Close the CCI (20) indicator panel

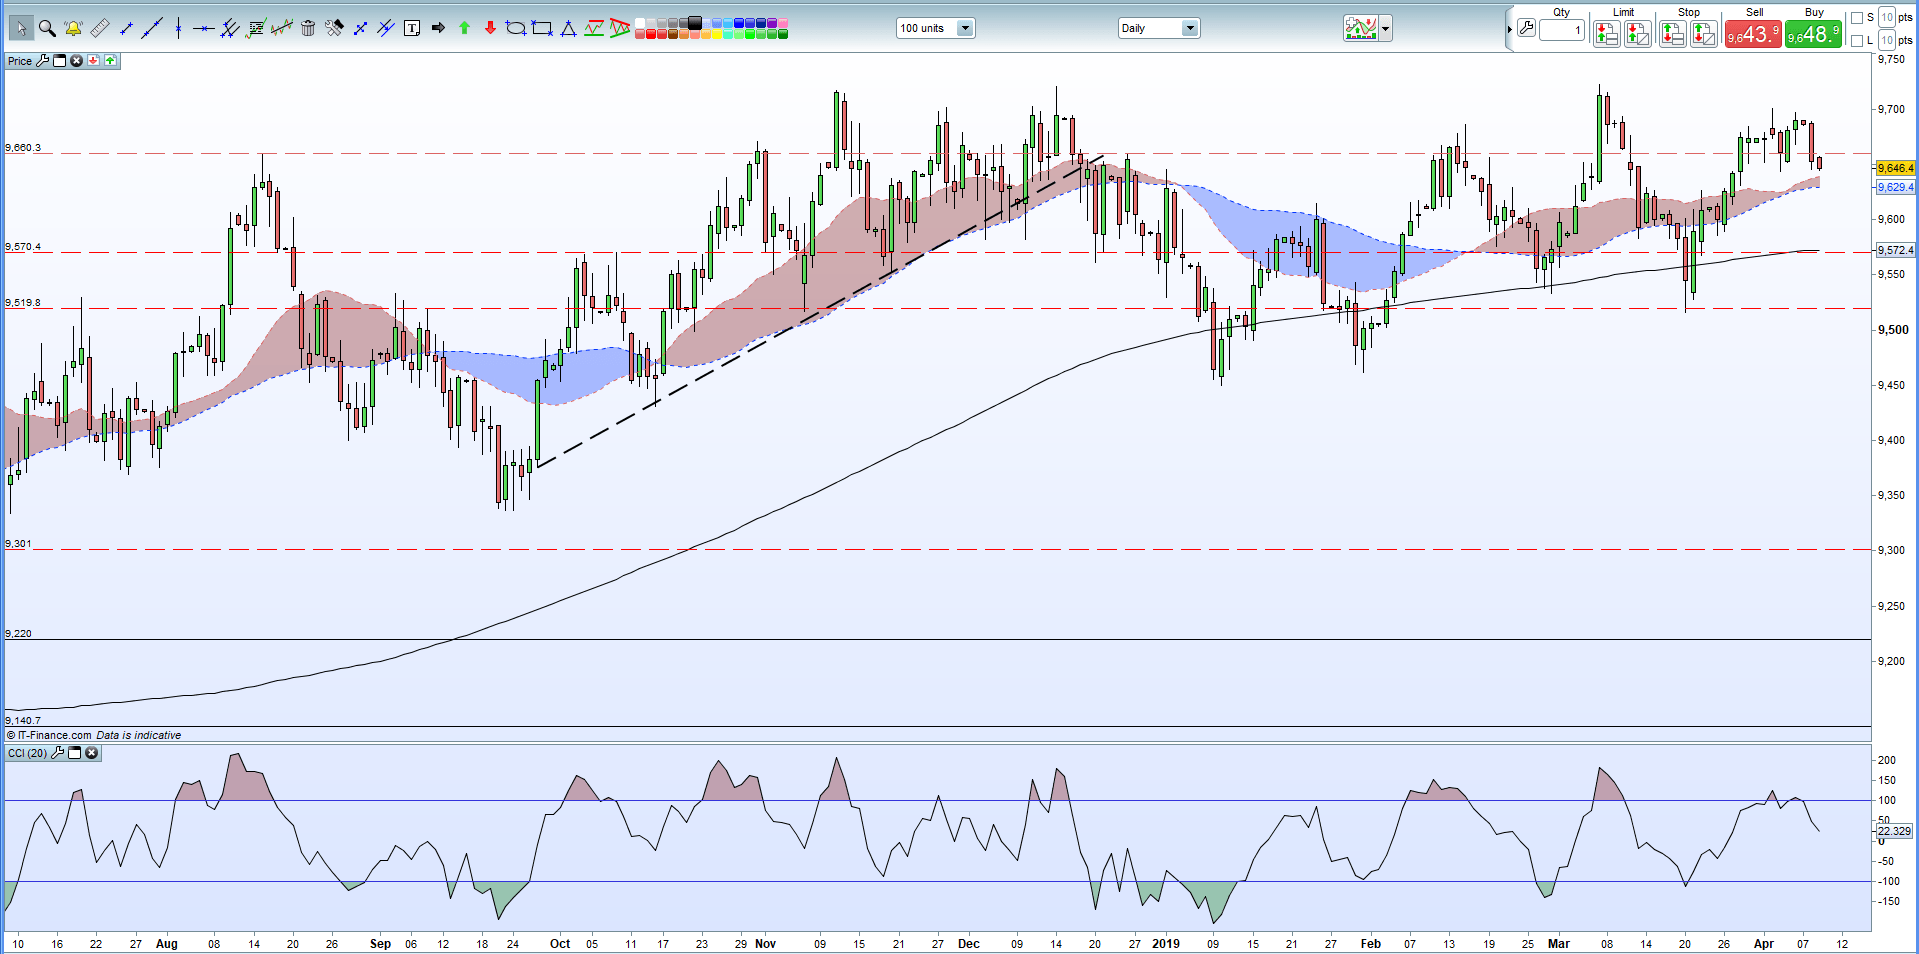92,753
